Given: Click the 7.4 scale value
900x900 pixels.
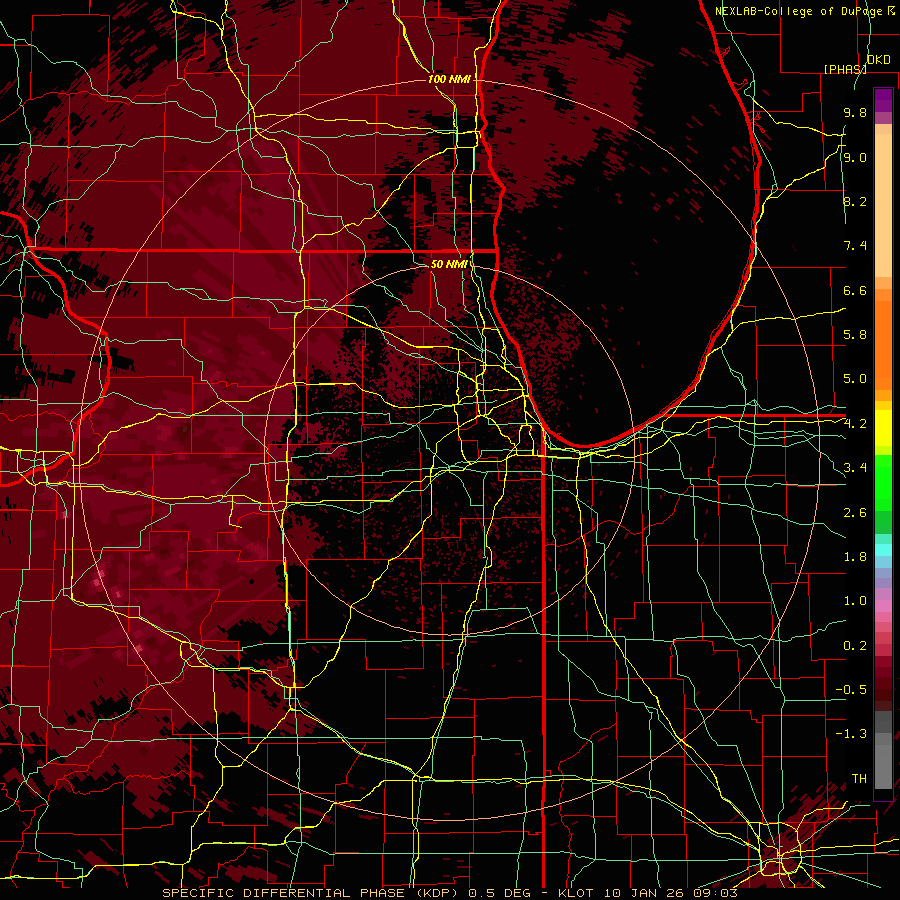Looking at the screenshot, I should [855, 246].
